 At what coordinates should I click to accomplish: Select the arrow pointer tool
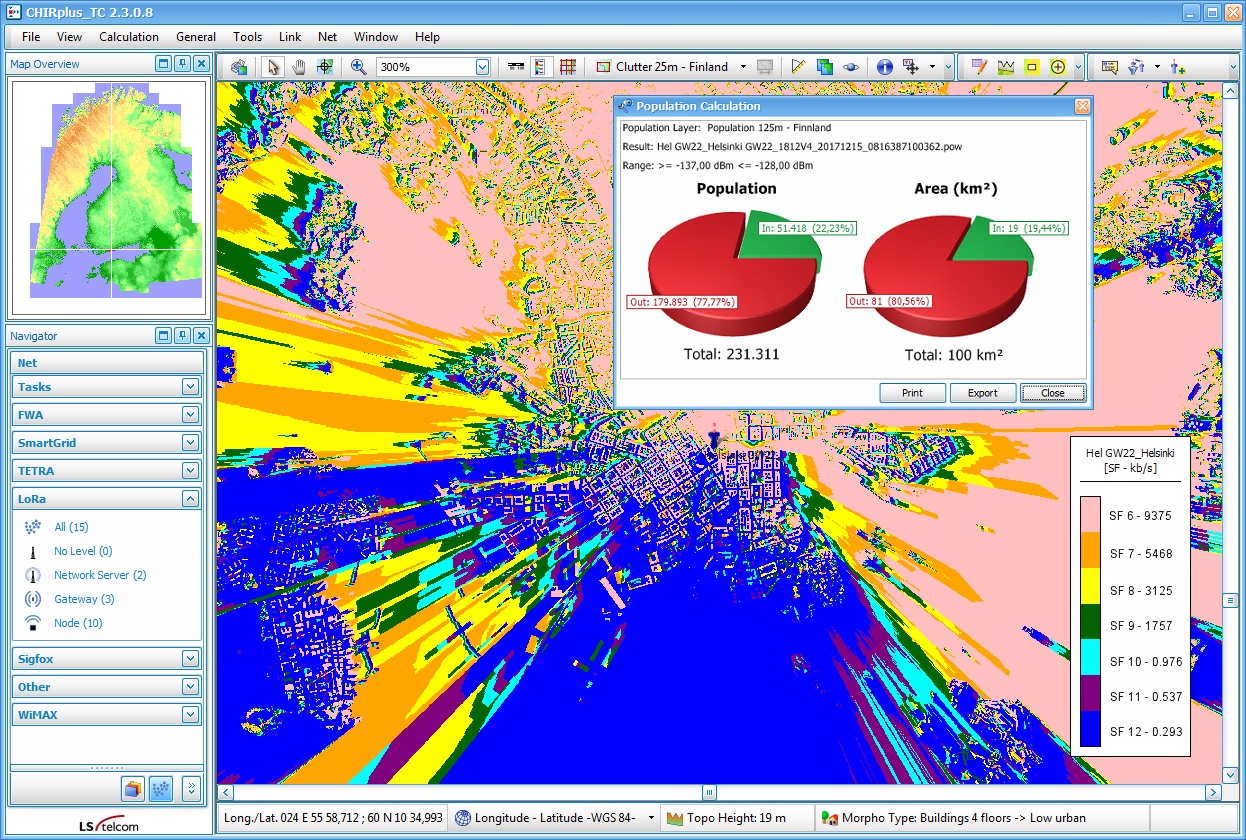click(273, 66)
